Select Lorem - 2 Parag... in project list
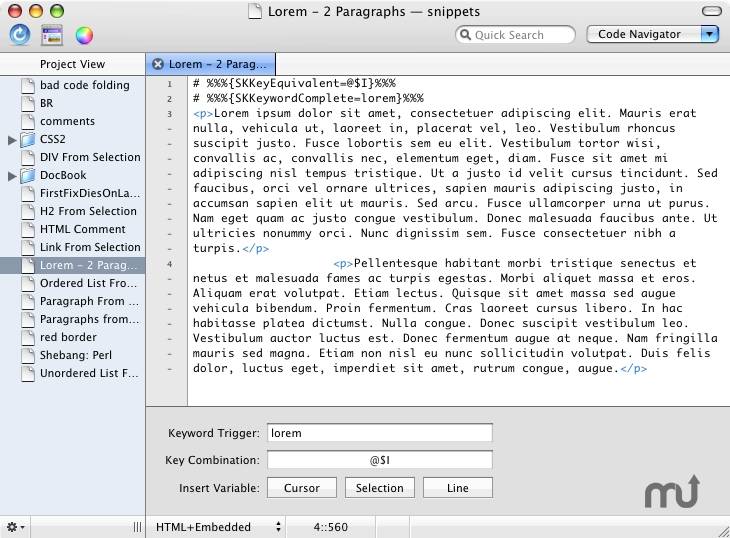This screenshot has width=730, height=538. [x=73, y=265]
